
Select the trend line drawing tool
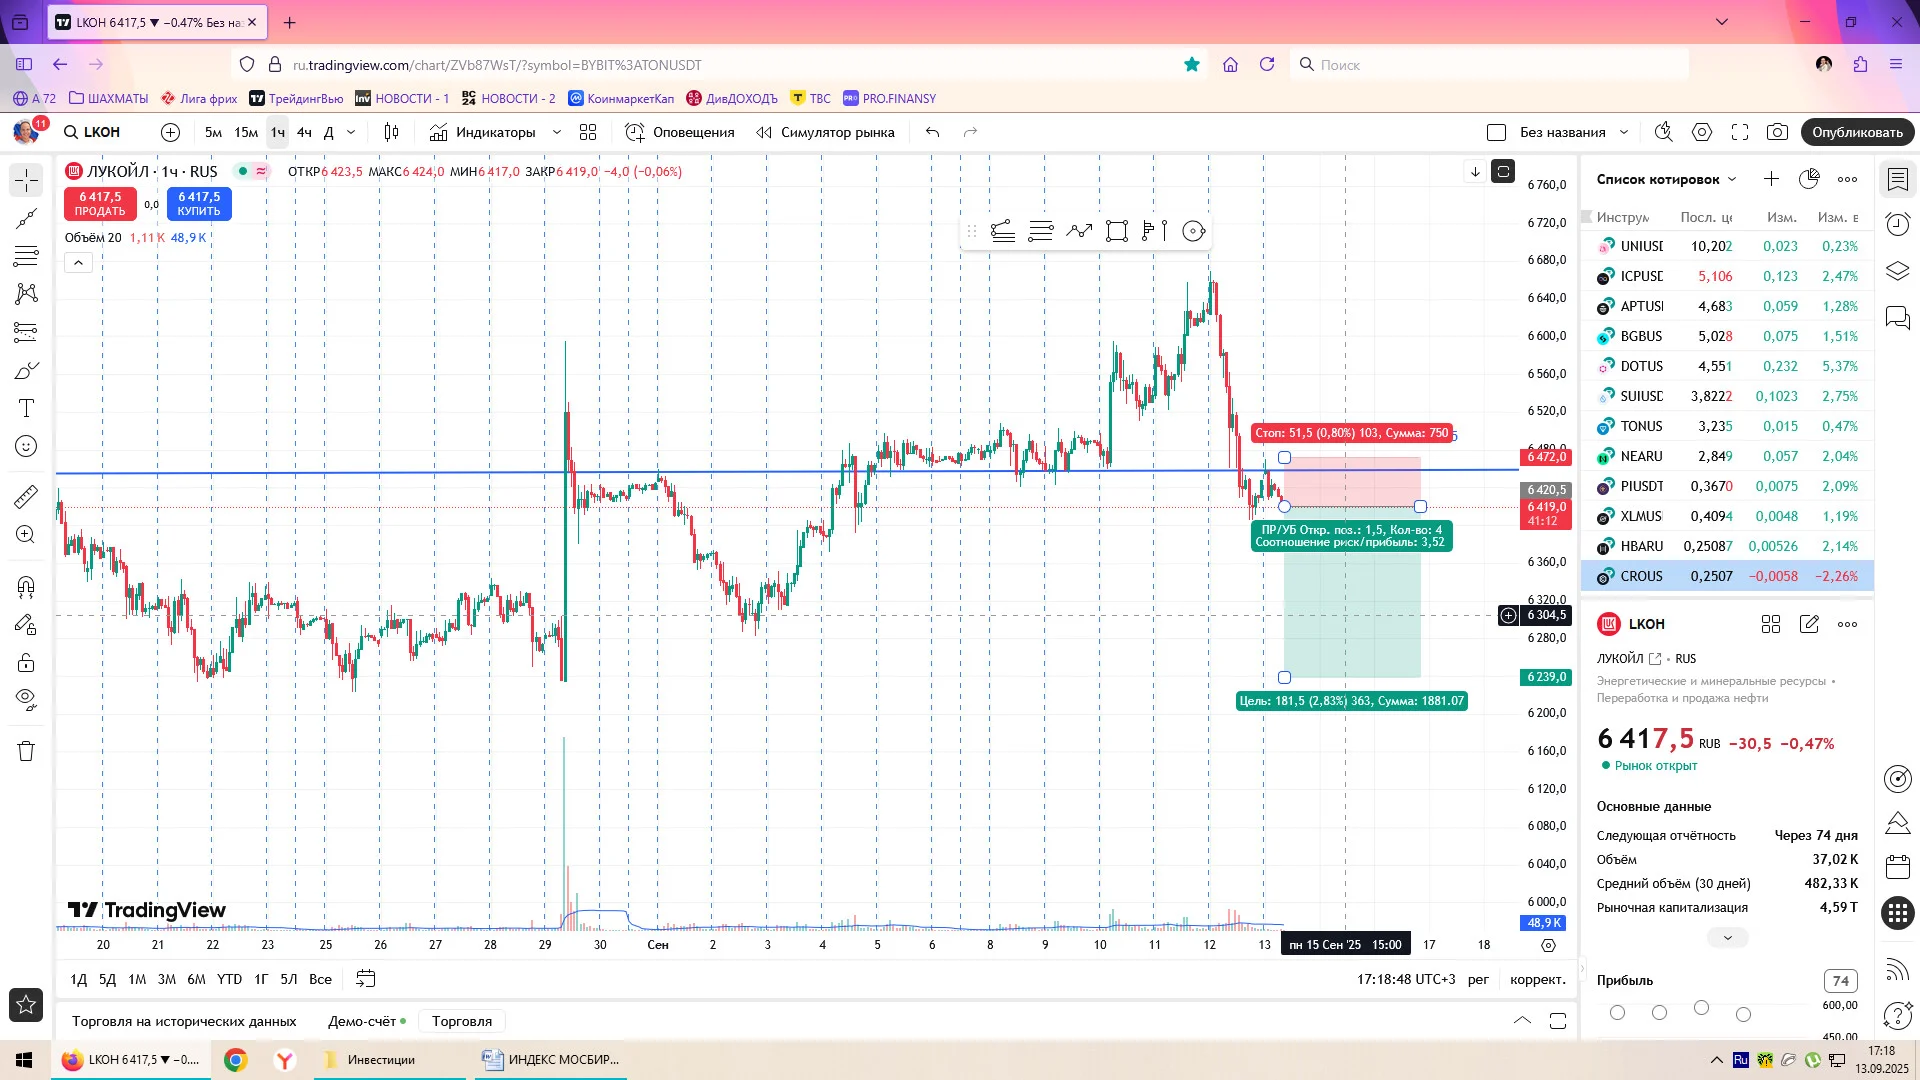26,218
